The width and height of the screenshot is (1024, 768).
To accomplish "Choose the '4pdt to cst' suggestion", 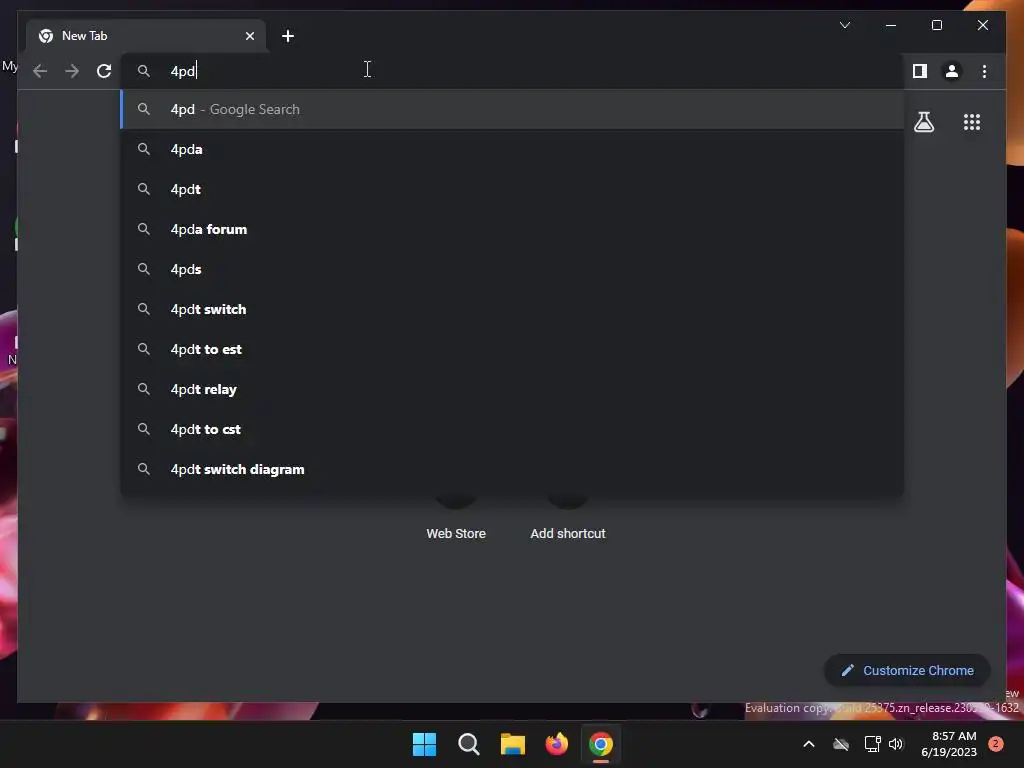I will pos(512,429).
